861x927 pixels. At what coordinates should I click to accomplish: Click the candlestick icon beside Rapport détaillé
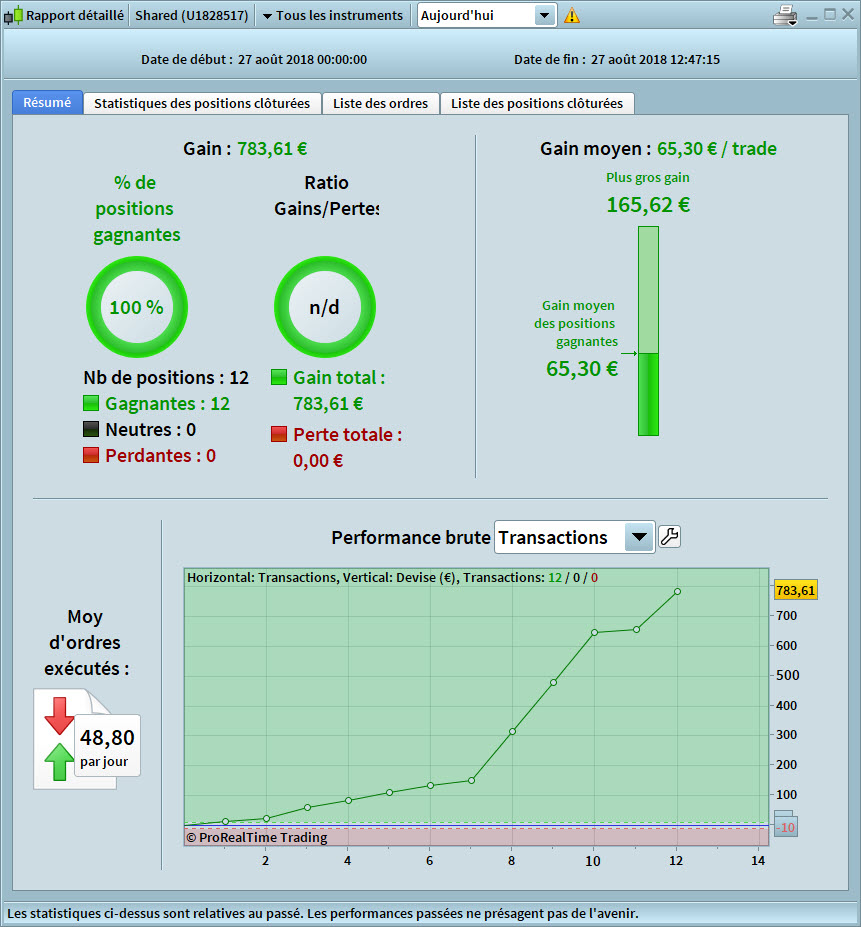(x=14, y=15)
